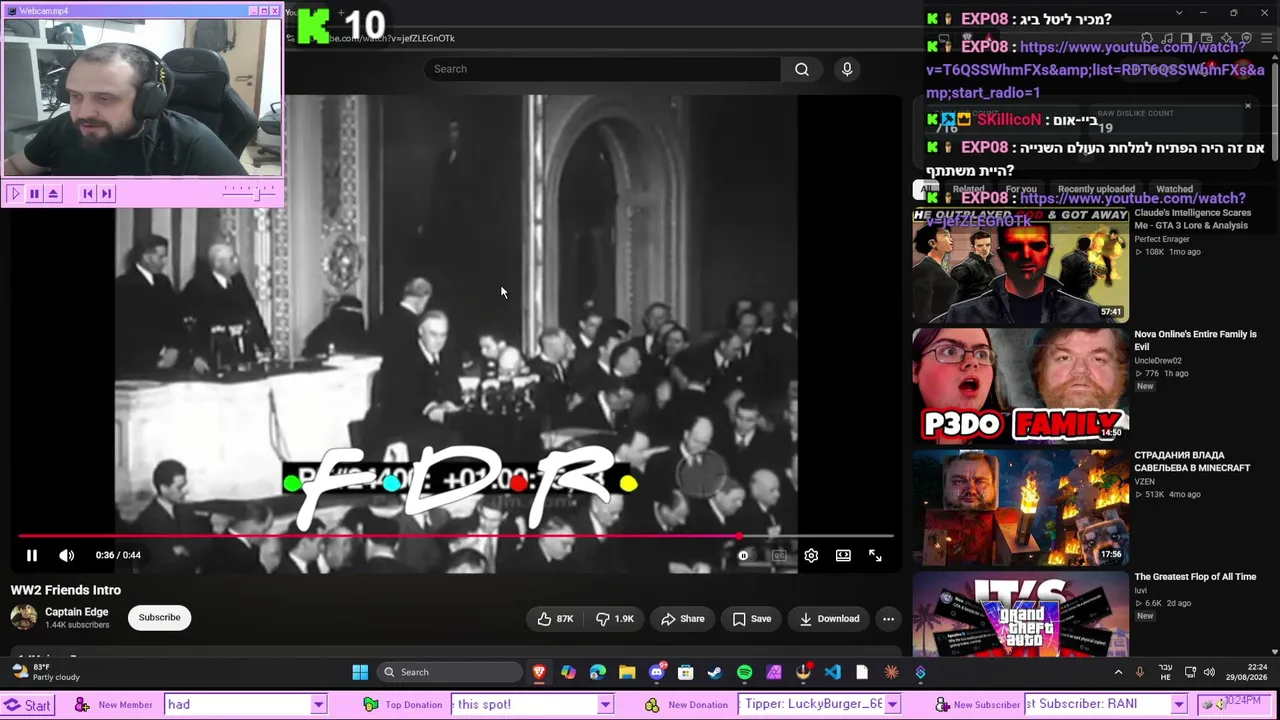
Task: Toggle closed captions in the player
Action: (x=779, y=555)
